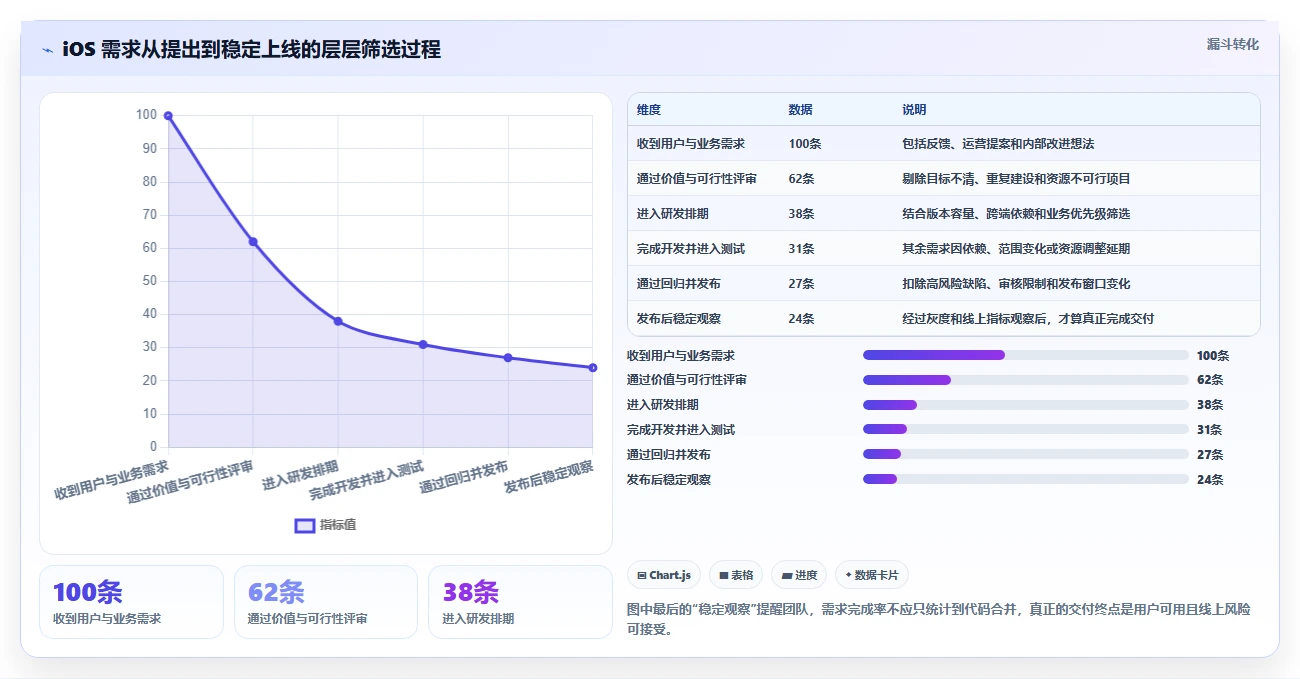Click the 维度 column header
The image size is (1300, 679).
[649, 109]
